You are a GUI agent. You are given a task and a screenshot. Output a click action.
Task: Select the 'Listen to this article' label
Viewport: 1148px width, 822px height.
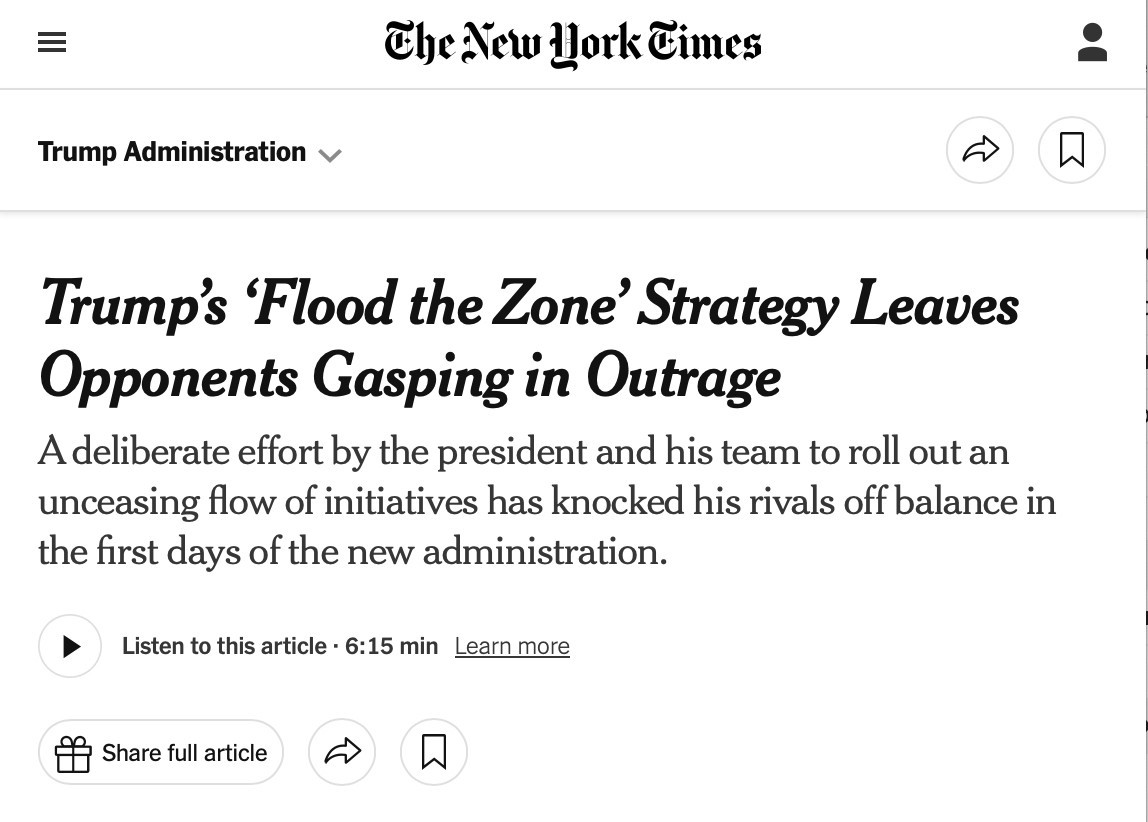[x=224, y=646]
